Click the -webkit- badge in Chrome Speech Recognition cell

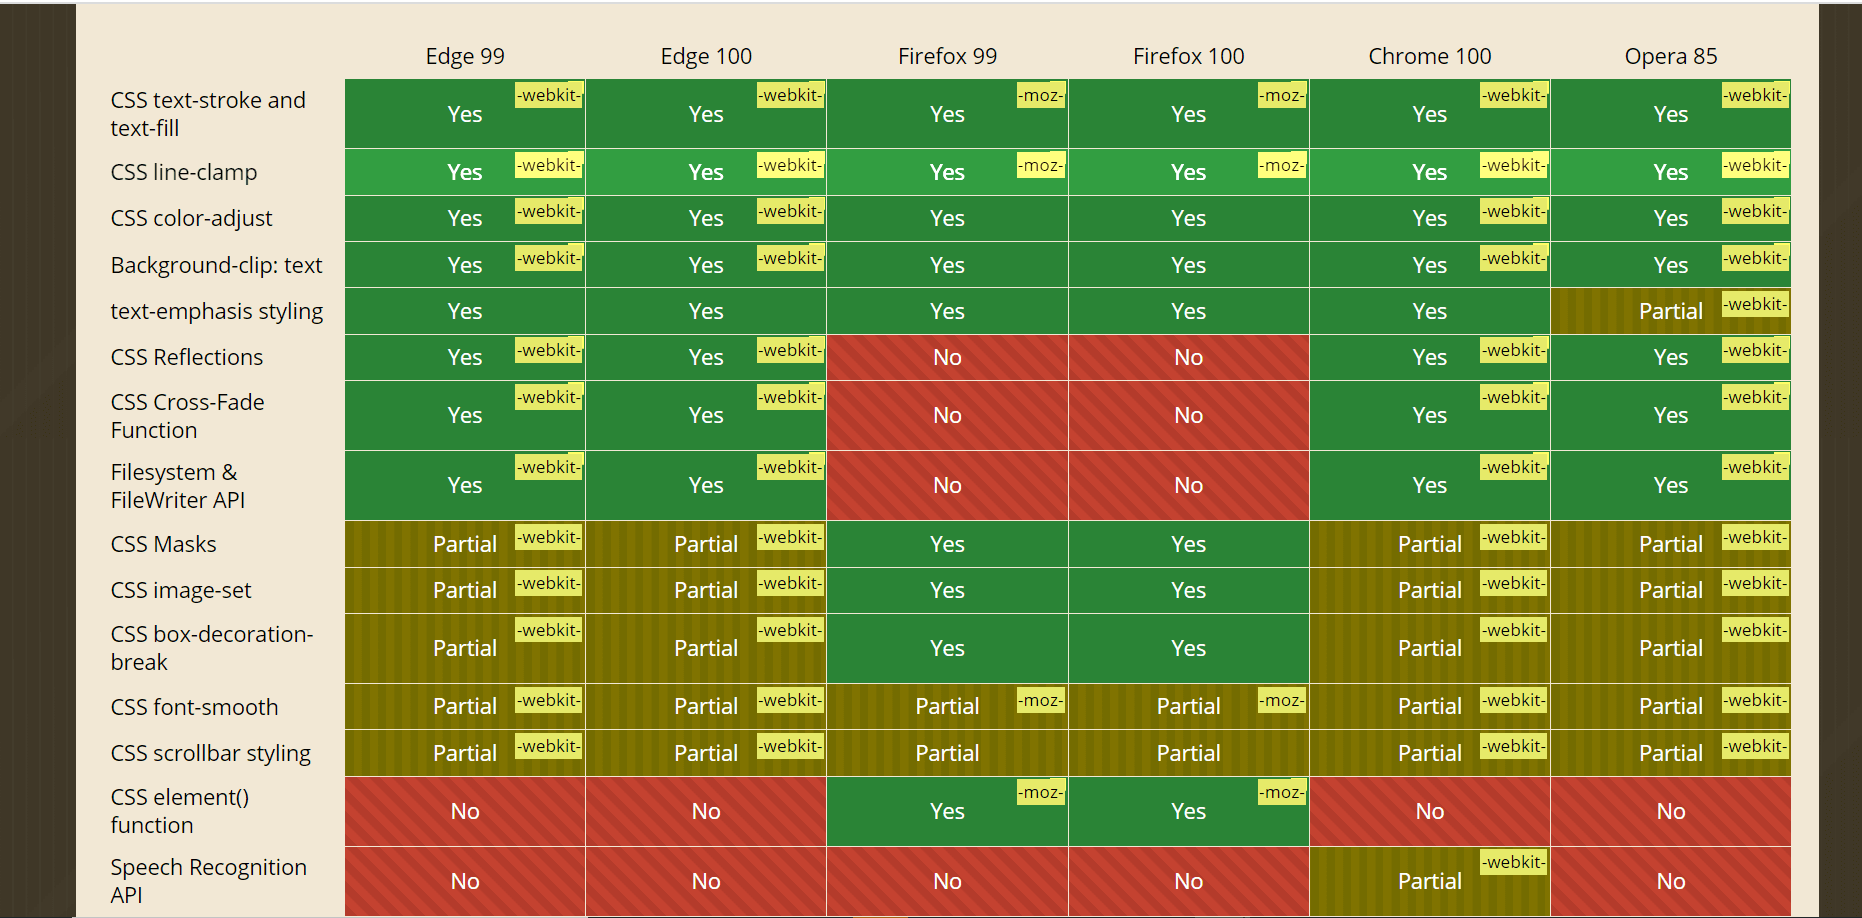tap(1514, 862)
